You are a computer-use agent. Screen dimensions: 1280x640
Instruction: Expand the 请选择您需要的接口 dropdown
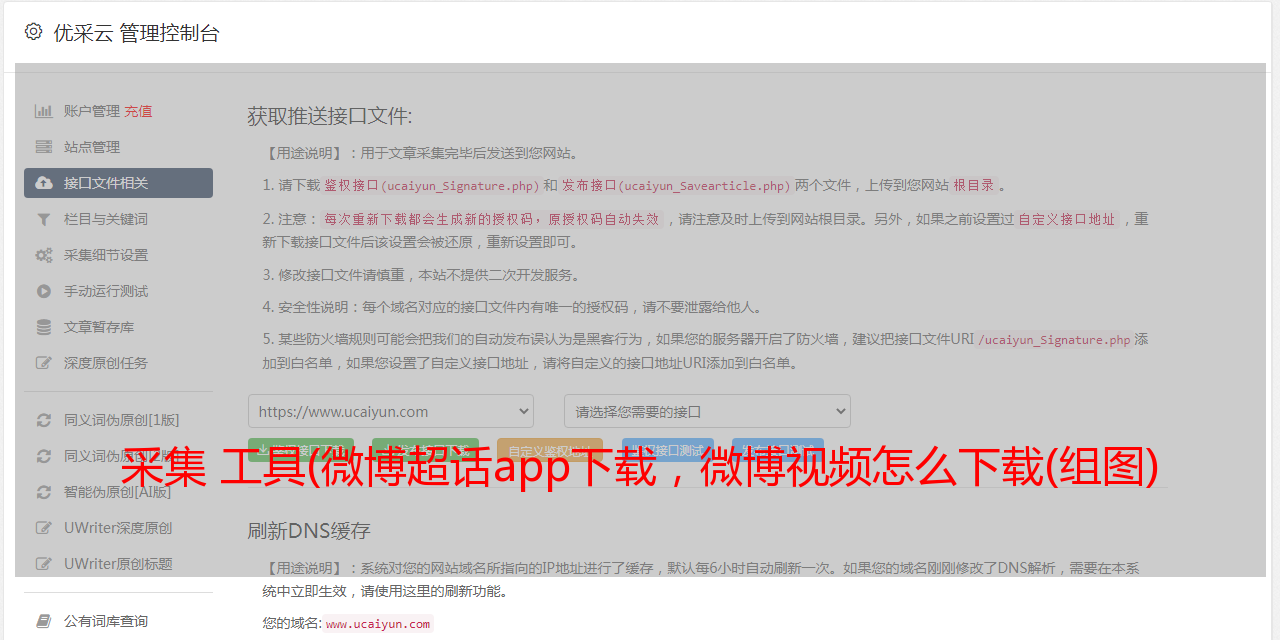[707, 411]
